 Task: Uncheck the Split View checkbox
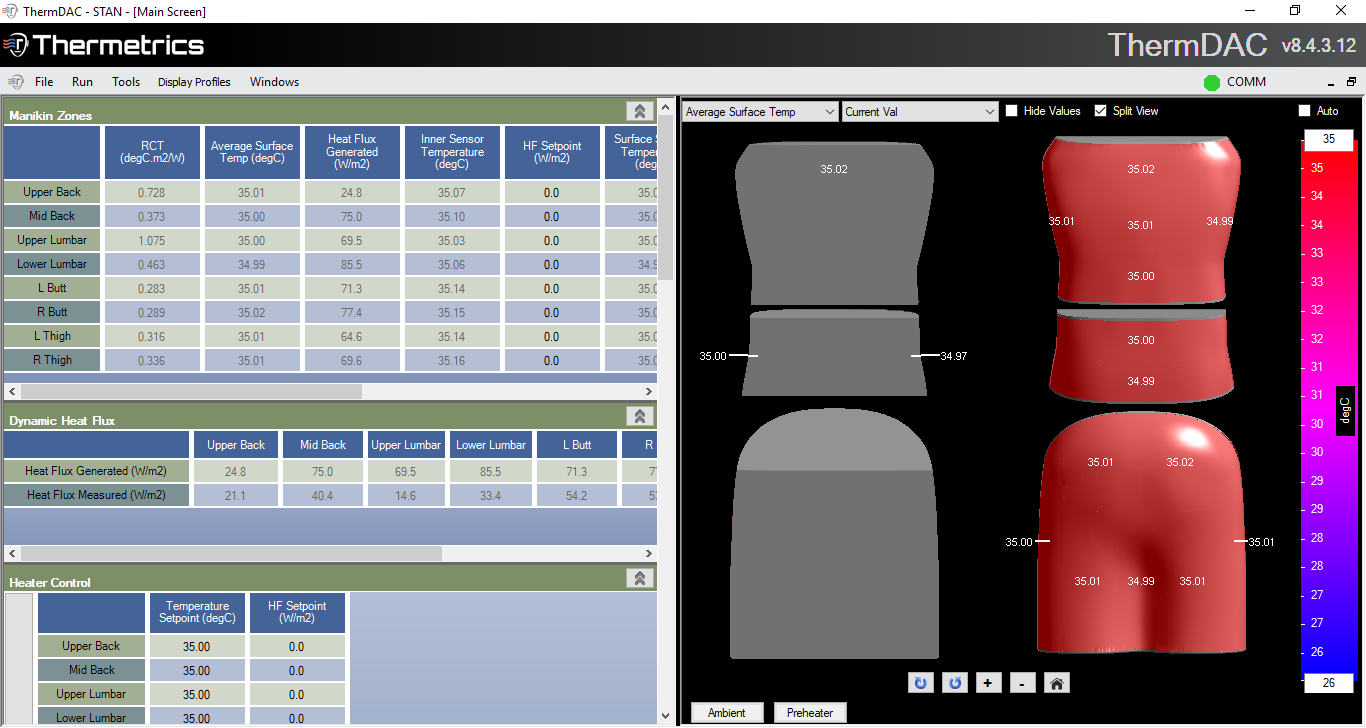(x=1101, y=111)
